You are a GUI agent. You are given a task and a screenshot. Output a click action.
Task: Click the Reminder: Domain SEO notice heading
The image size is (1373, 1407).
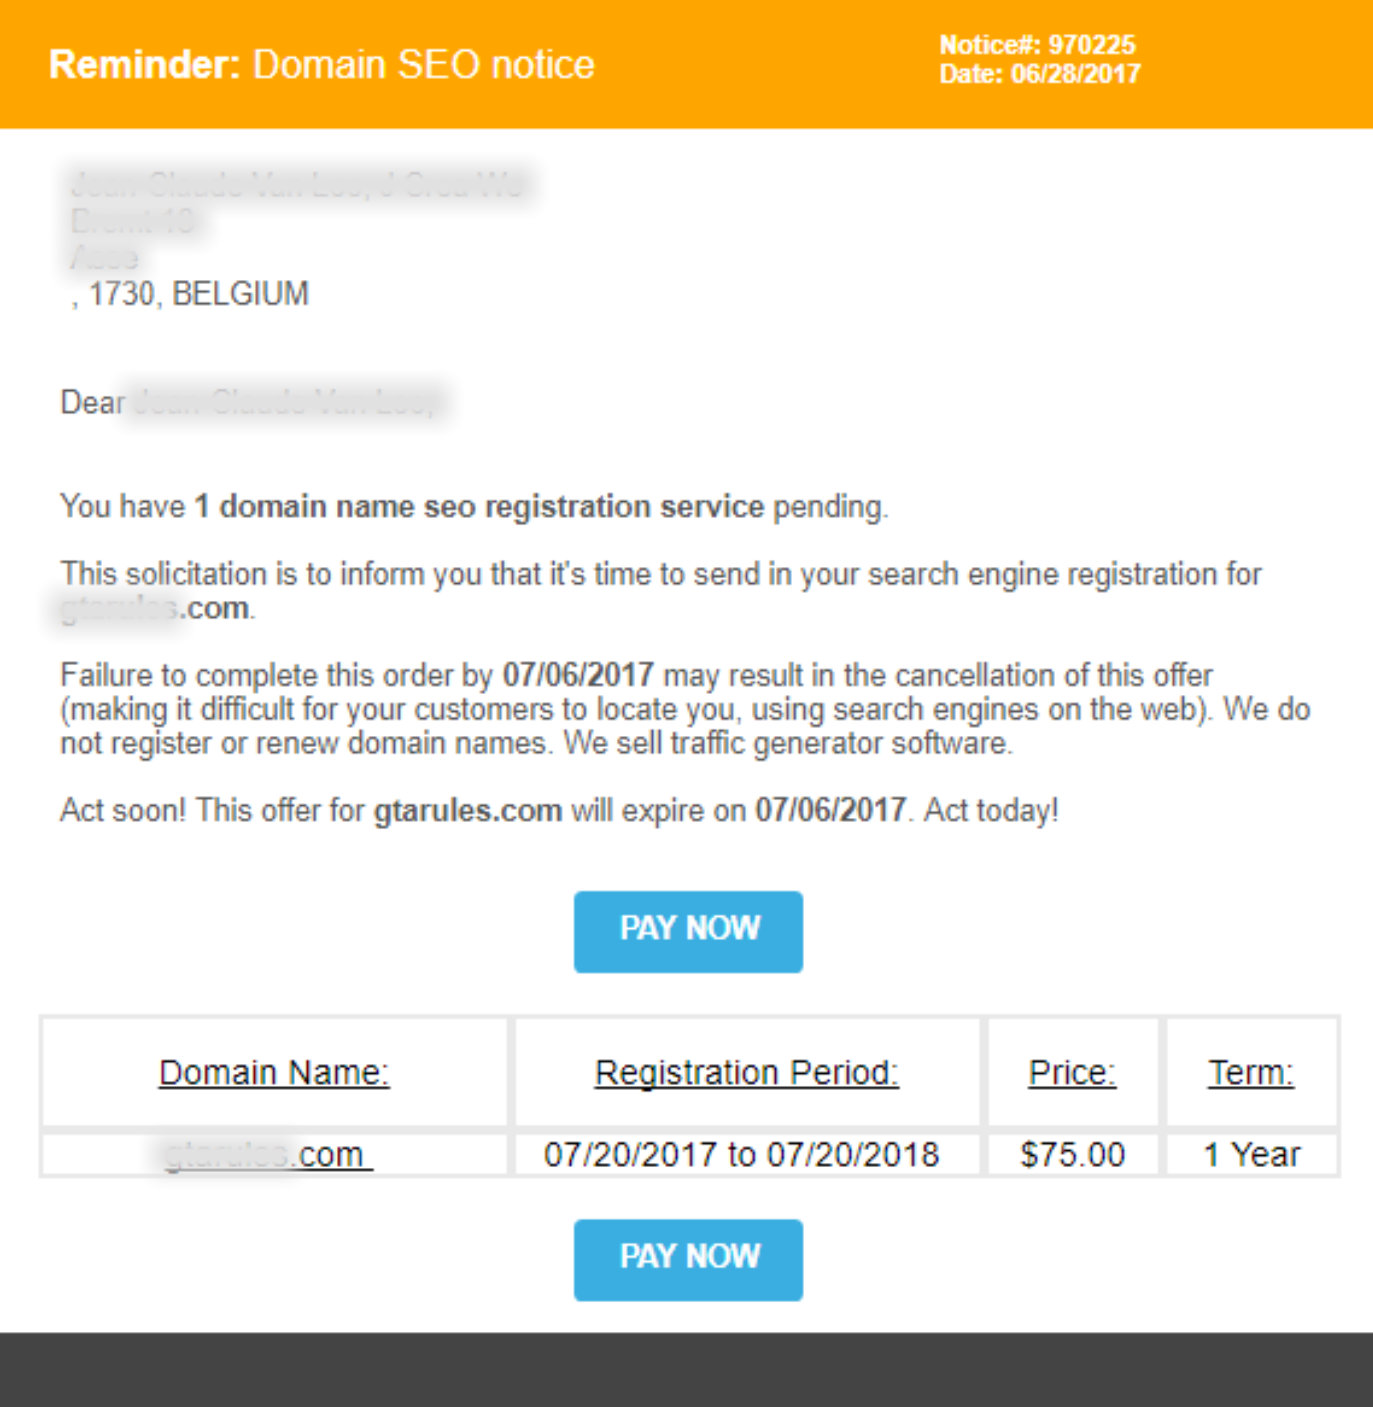322,64
